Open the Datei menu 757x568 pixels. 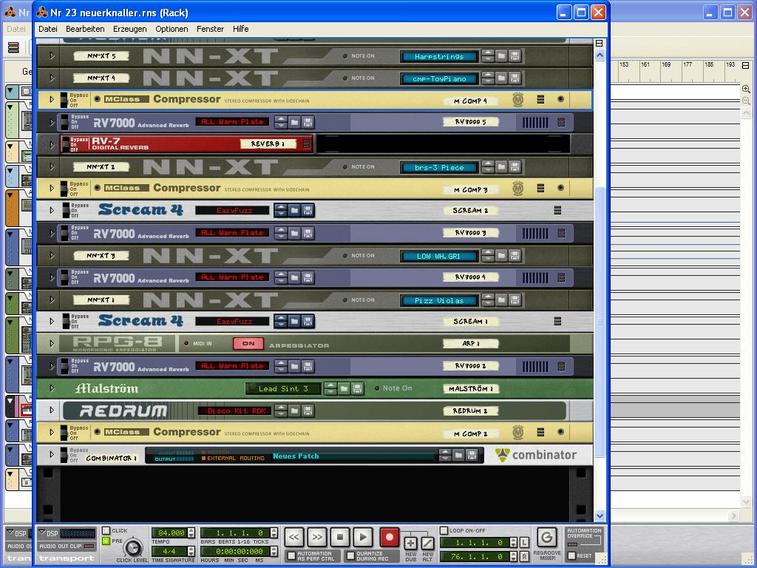coord(48,29)
